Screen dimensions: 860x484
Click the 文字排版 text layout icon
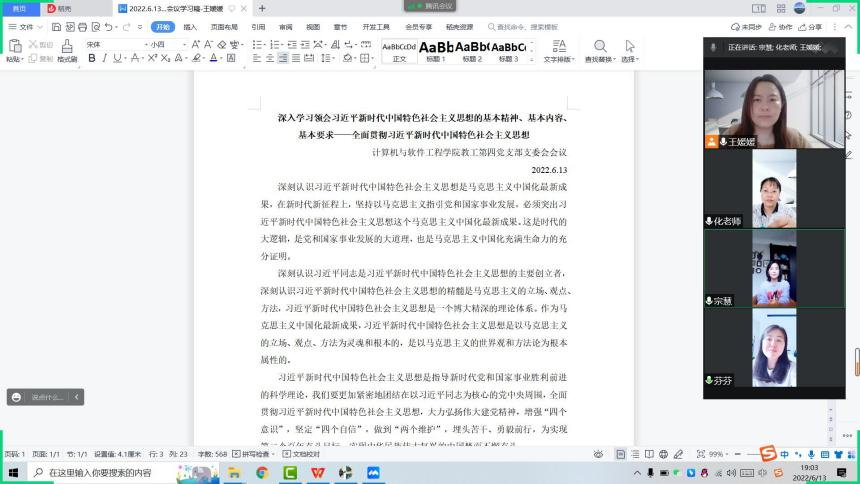click(x=557, y=46)
